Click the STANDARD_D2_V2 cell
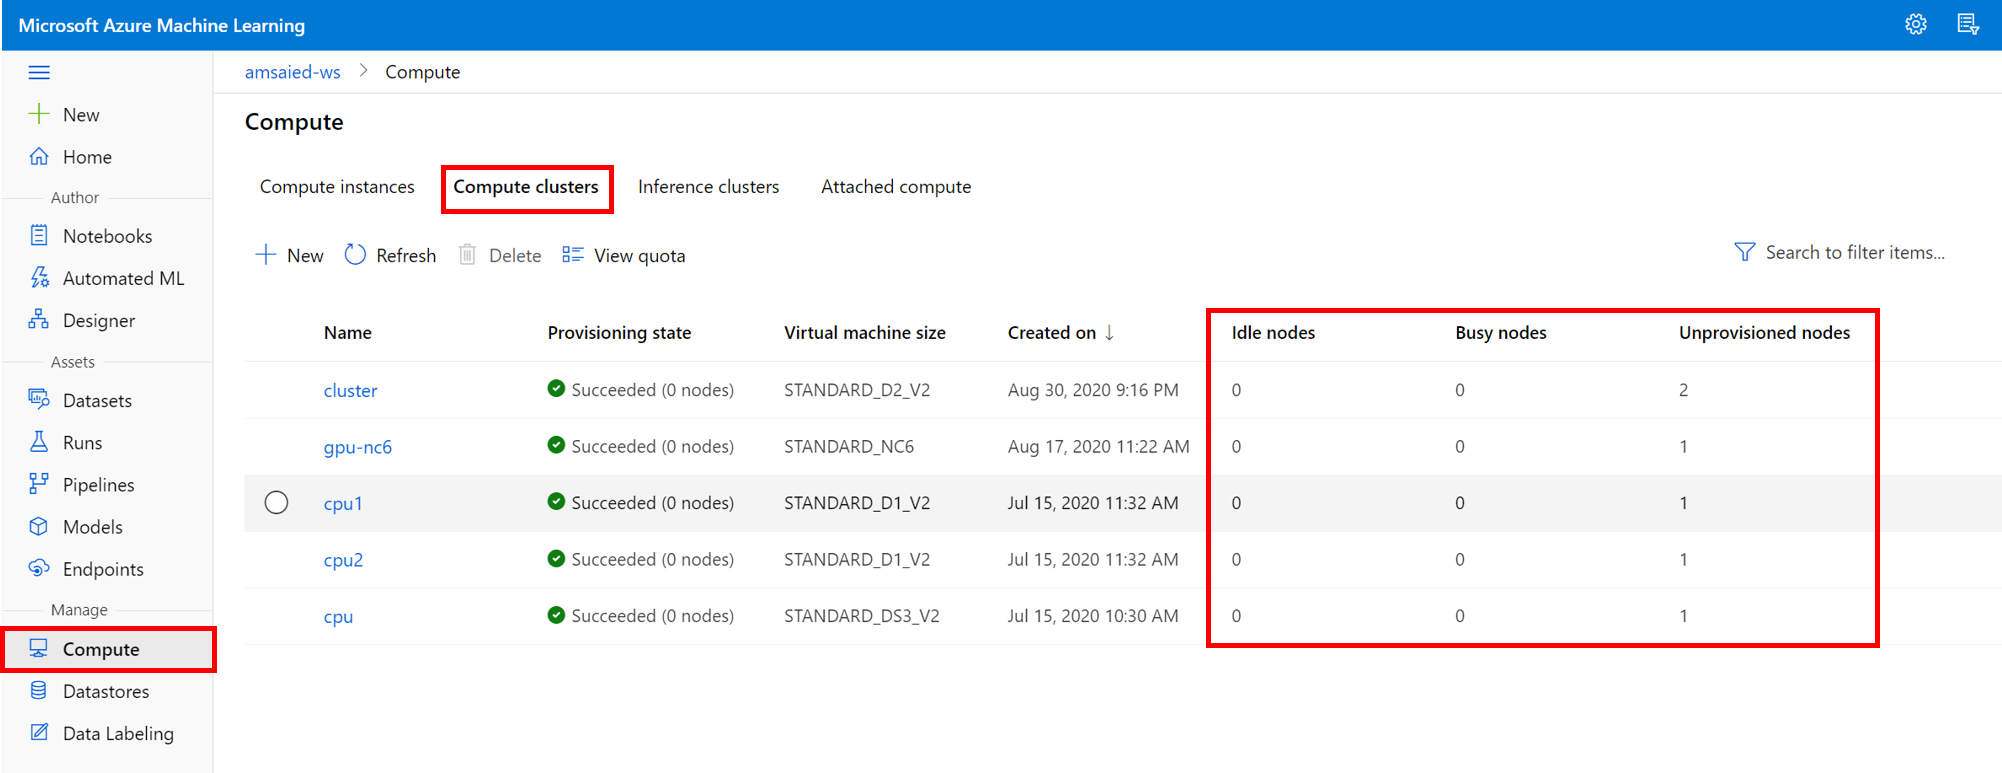This screenshot has height=773, width=2002. click(857, 389)
